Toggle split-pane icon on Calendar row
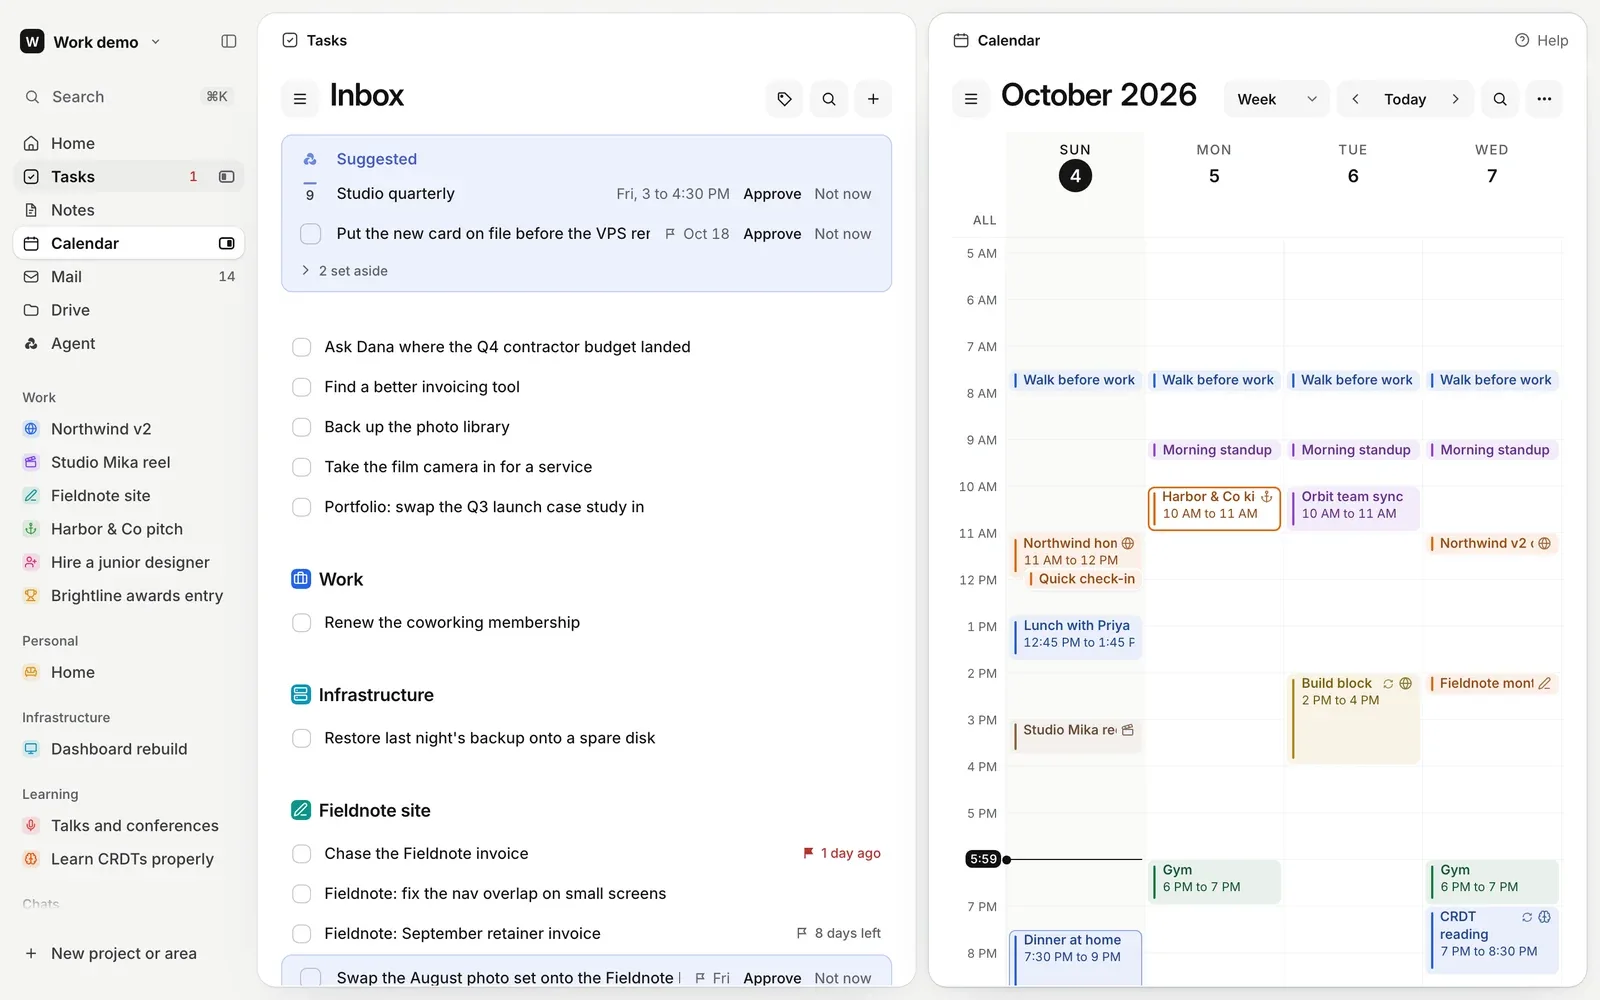The width and height of the screenshot is (1600, 1000). [x=227, y=243]
